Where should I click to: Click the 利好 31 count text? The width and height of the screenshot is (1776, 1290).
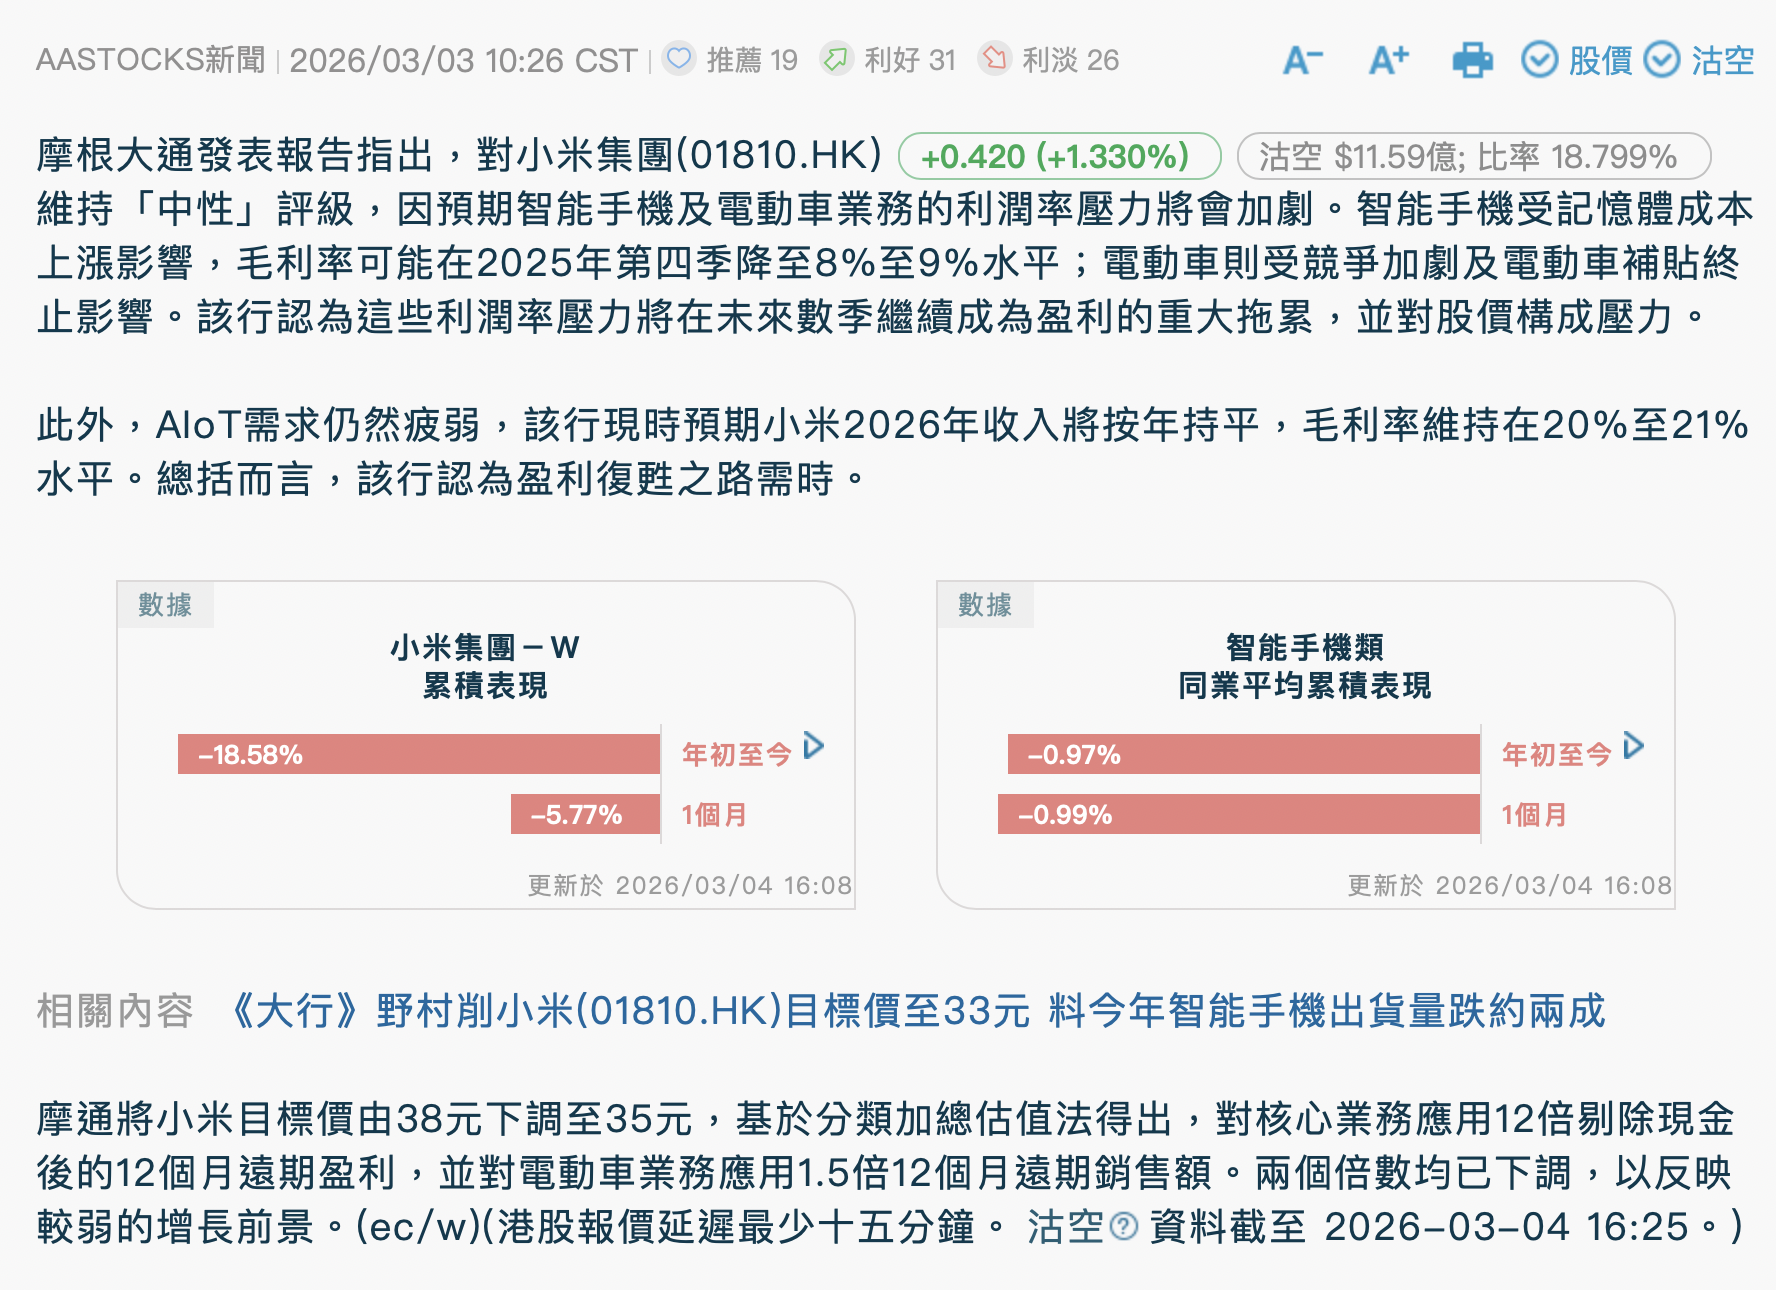coord(910,60)
